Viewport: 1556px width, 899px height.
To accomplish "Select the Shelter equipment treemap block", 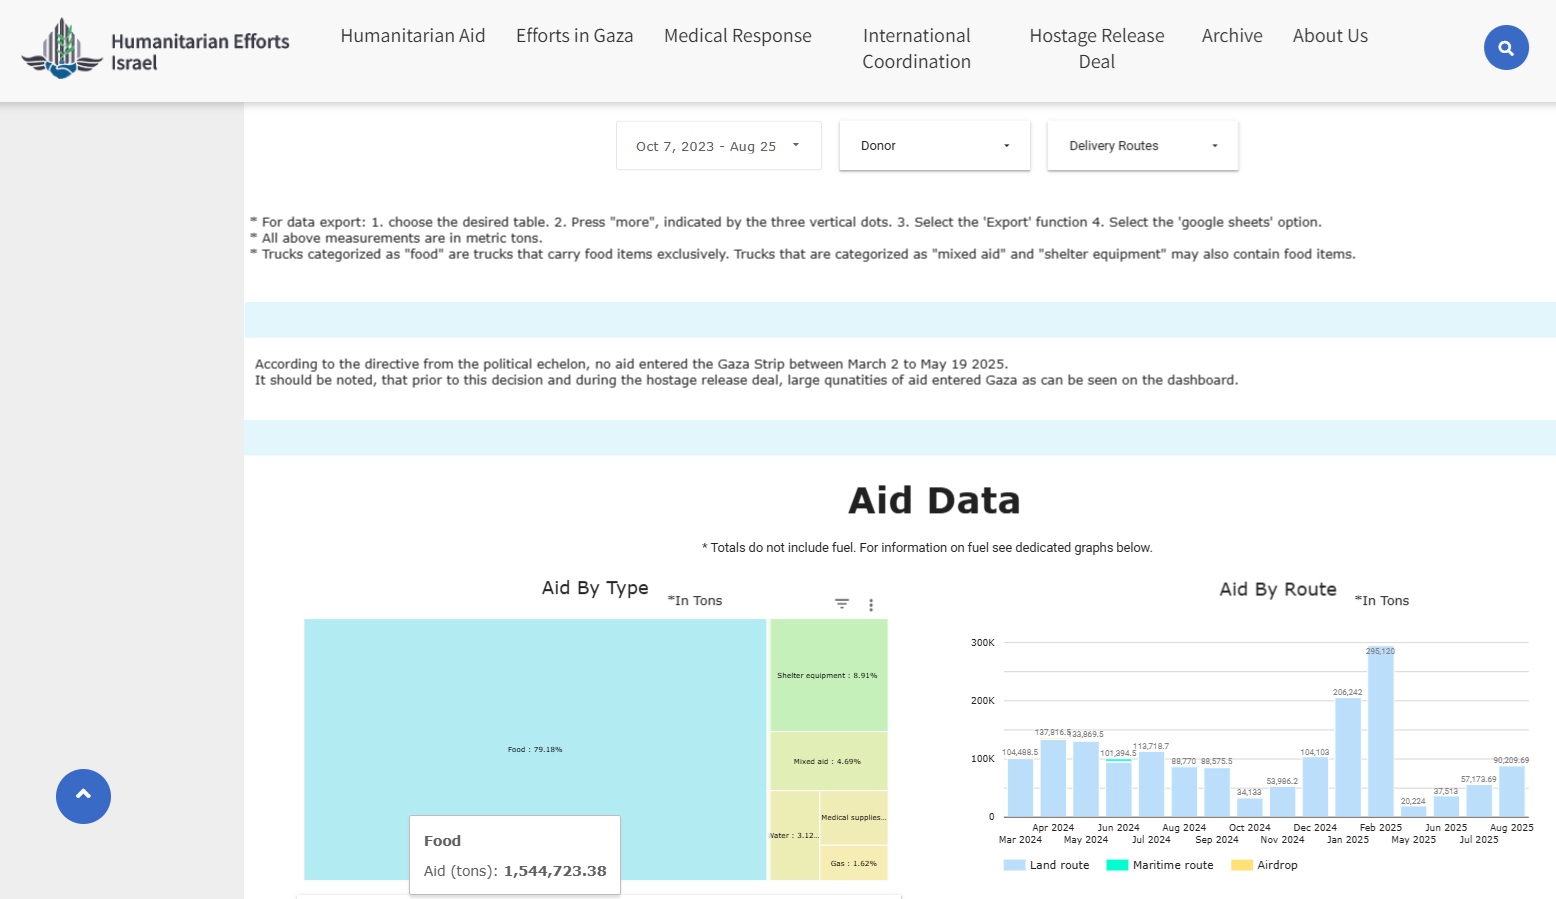I will click(828, 676).
